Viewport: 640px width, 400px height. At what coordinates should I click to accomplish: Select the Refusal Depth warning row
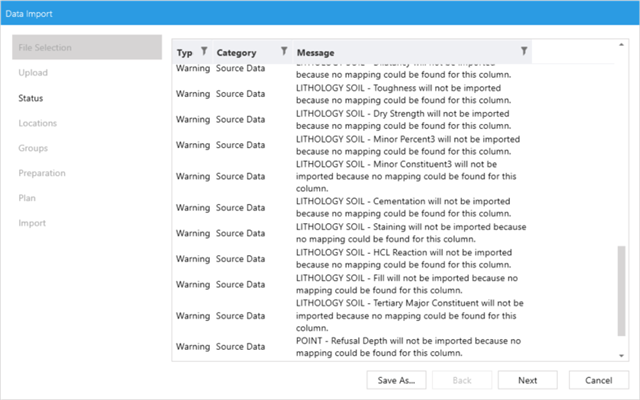pyautogui.click(x=408, y=346)
